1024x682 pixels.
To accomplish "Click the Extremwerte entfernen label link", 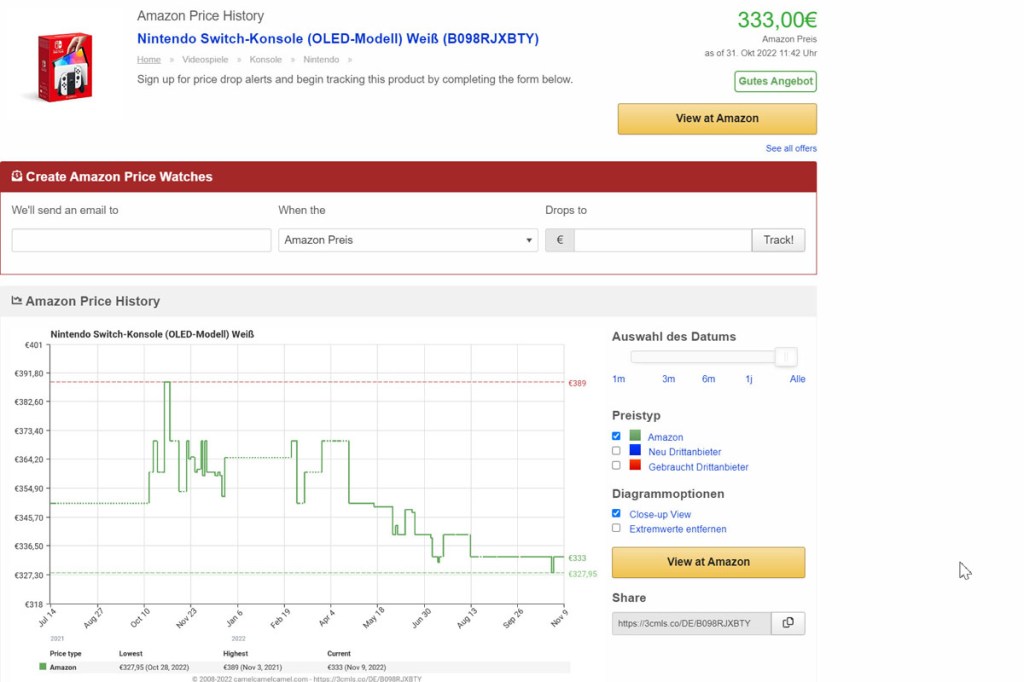I will coord(677,529).
